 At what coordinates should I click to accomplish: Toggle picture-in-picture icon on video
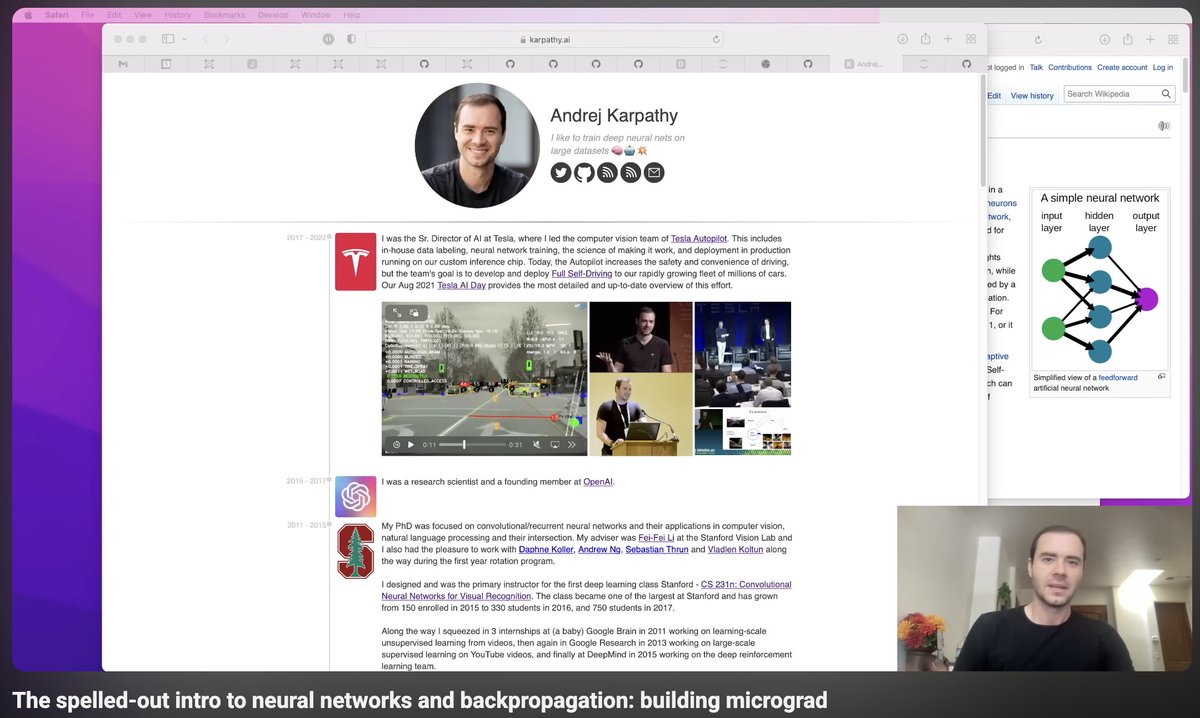coord(414,313)
